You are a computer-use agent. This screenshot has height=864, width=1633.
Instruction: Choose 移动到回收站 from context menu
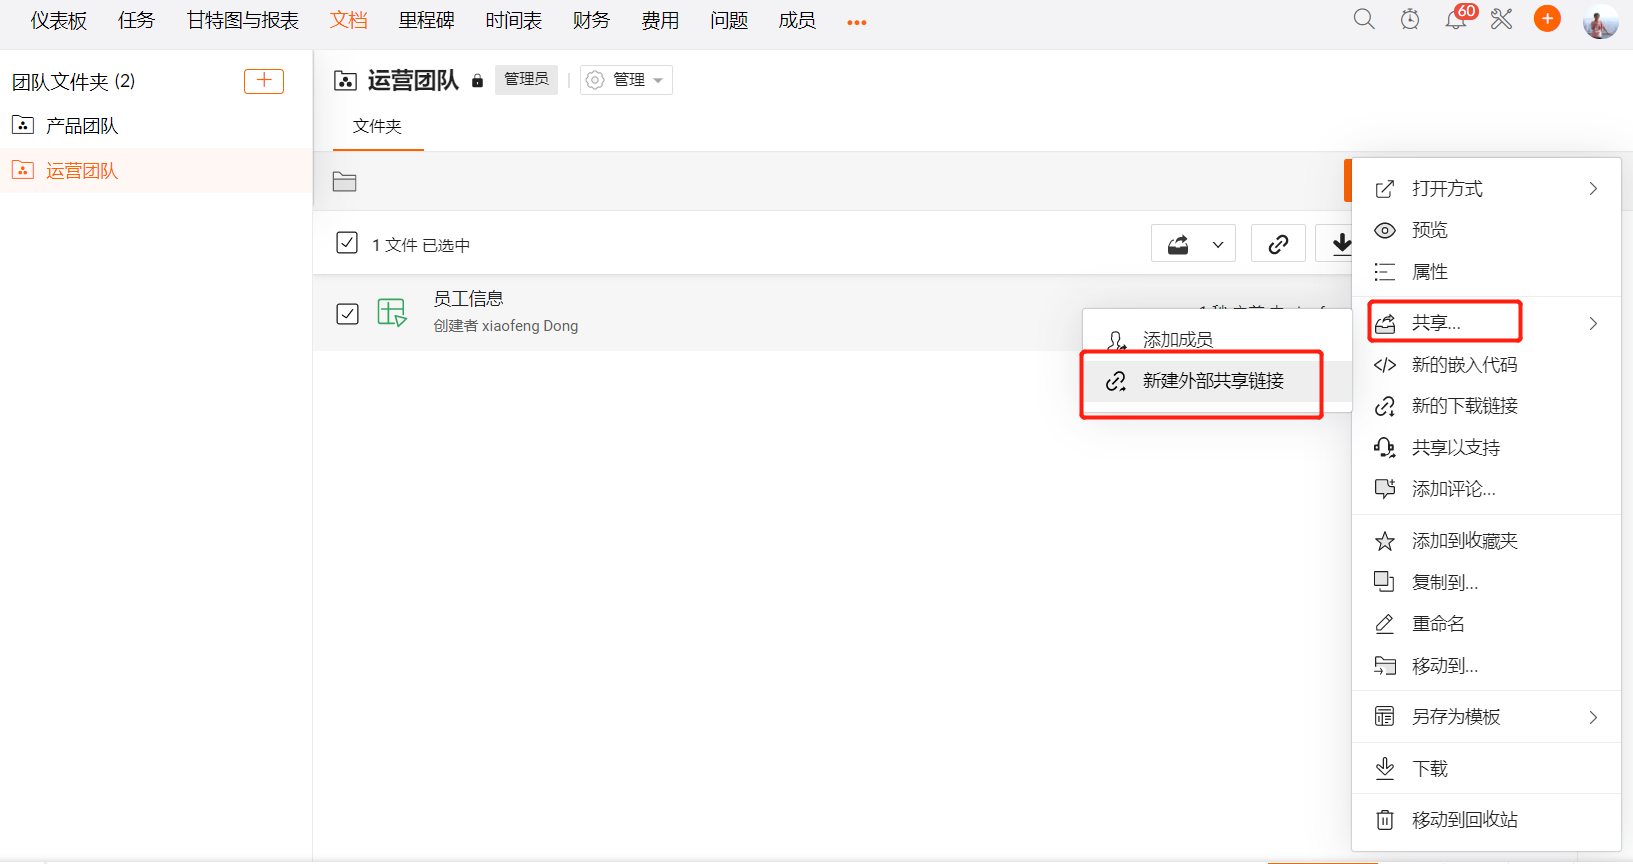pos(1464,820)
